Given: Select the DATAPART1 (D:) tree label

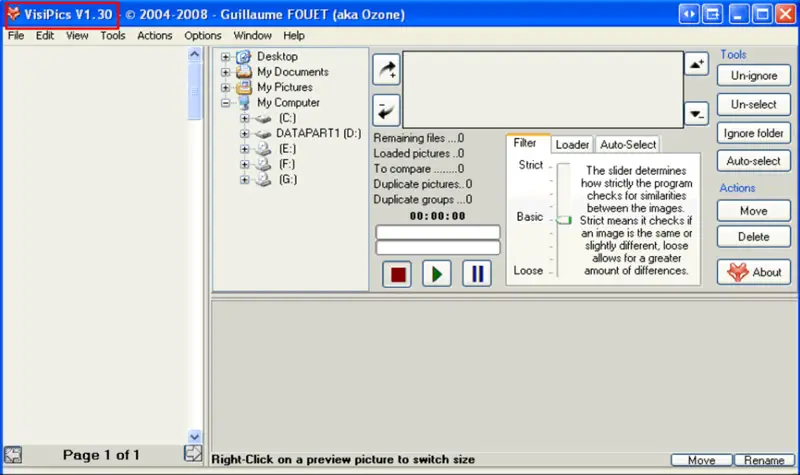Looking at the screenshot, I should tap(318, 134).
